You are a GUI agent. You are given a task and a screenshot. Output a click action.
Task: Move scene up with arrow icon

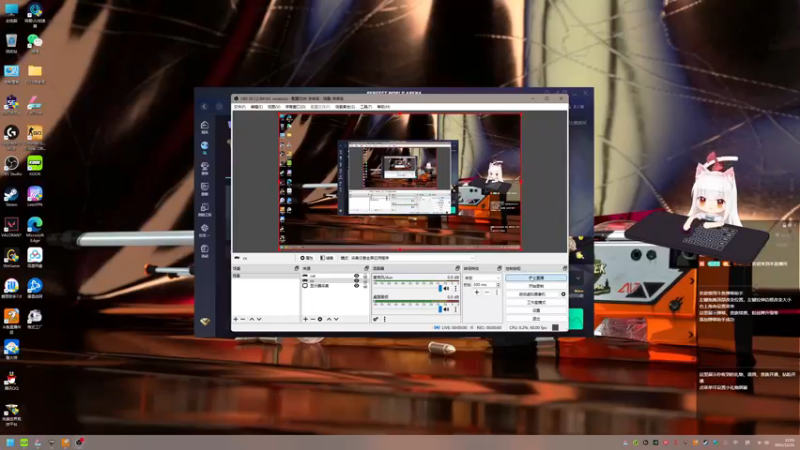[x=252, y=319]
